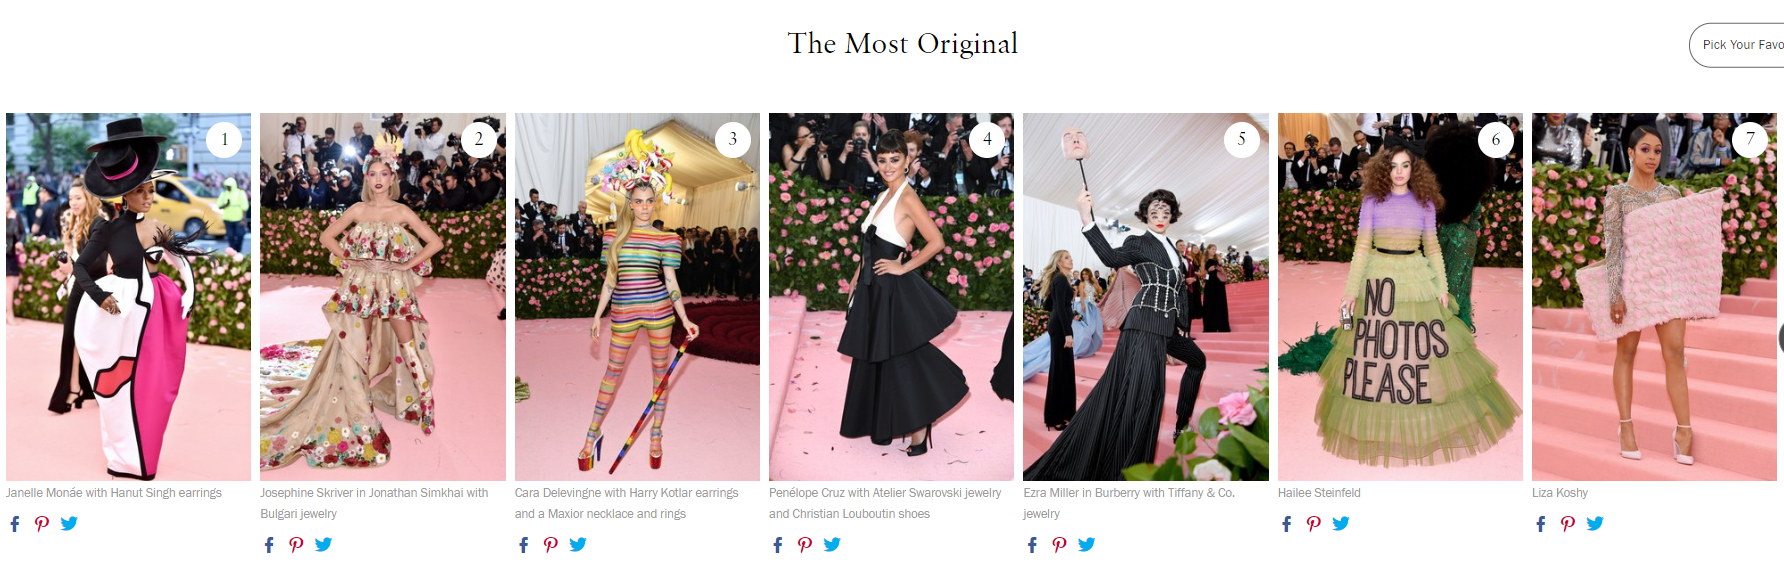Pin Janelle Monáe photo to Pinterest
The image size is (1784, 578).
42,523
